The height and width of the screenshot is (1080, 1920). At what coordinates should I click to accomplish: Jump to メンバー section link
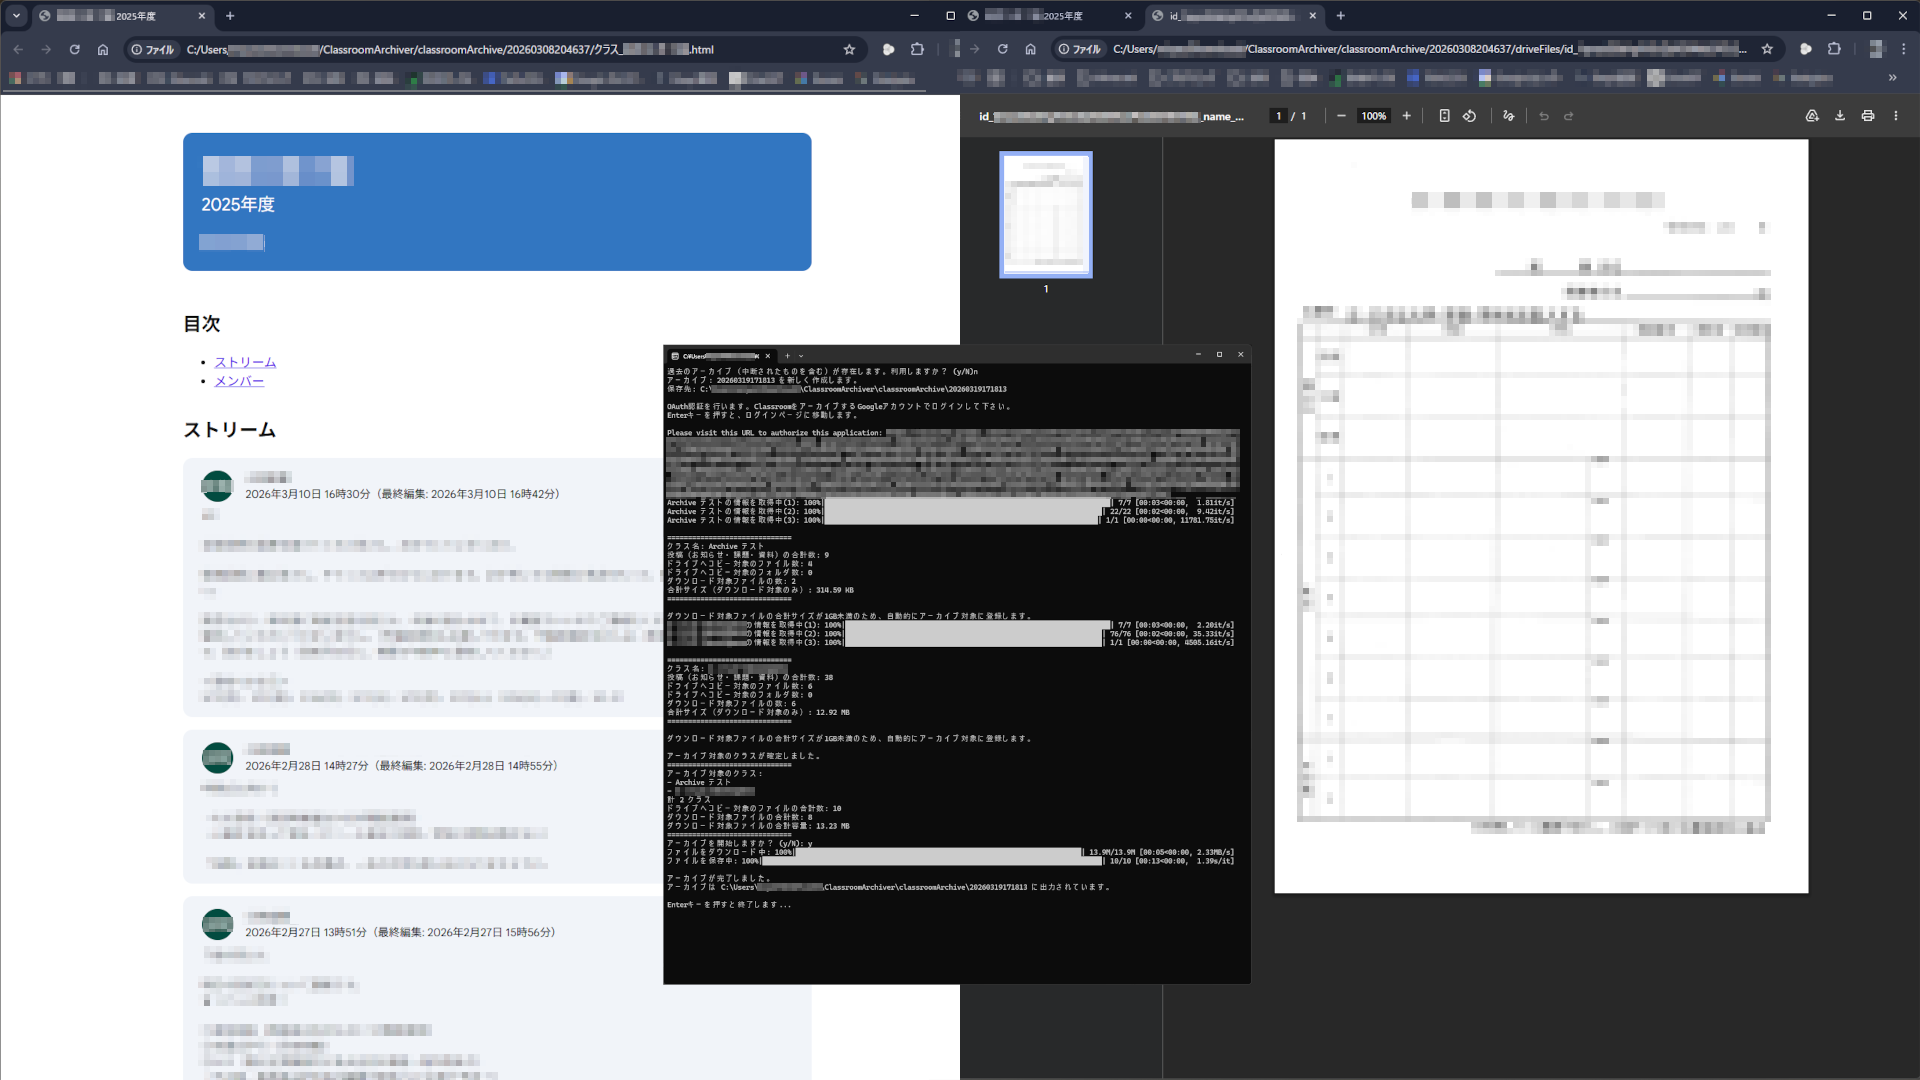(239, 381)
